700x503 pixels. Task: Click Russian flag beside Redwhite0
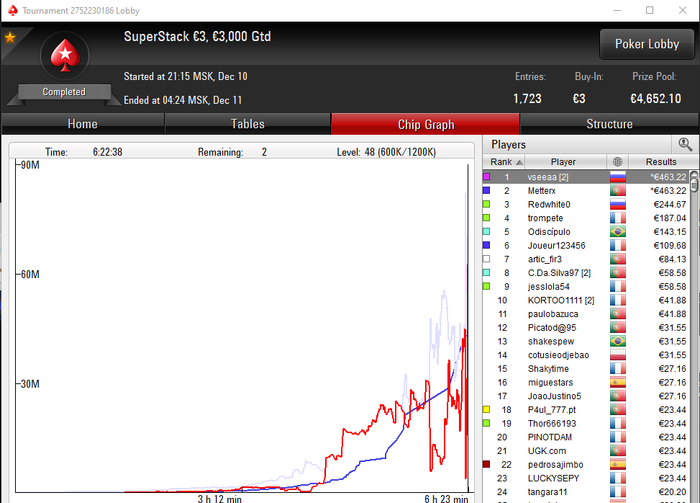(618, 204)
